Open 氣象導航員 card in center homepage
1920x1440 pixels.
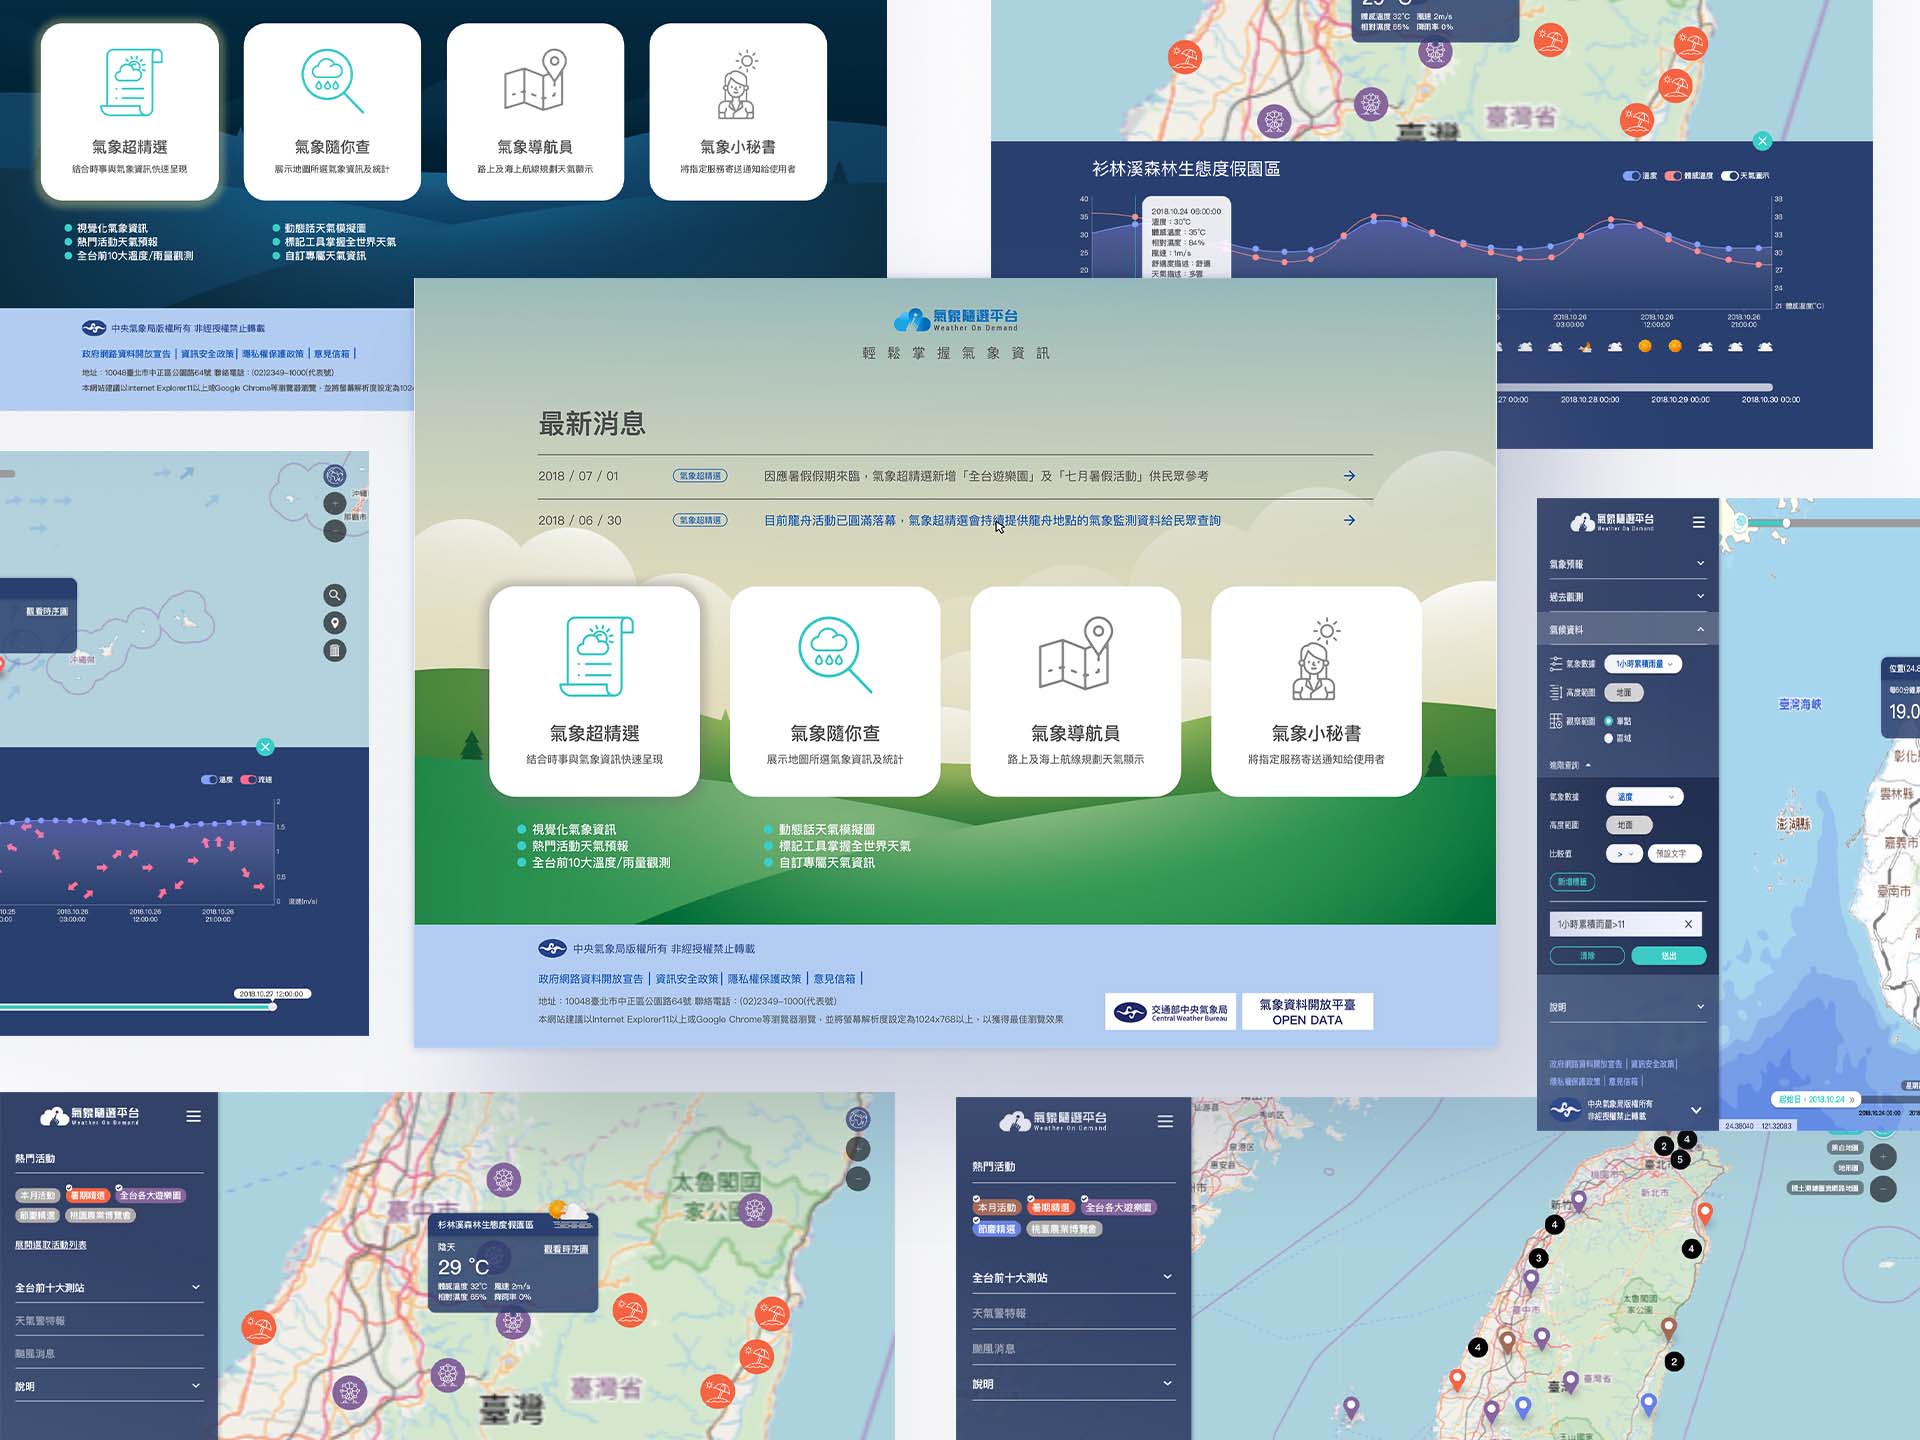pyautogui.click(x=1076, y=691)
